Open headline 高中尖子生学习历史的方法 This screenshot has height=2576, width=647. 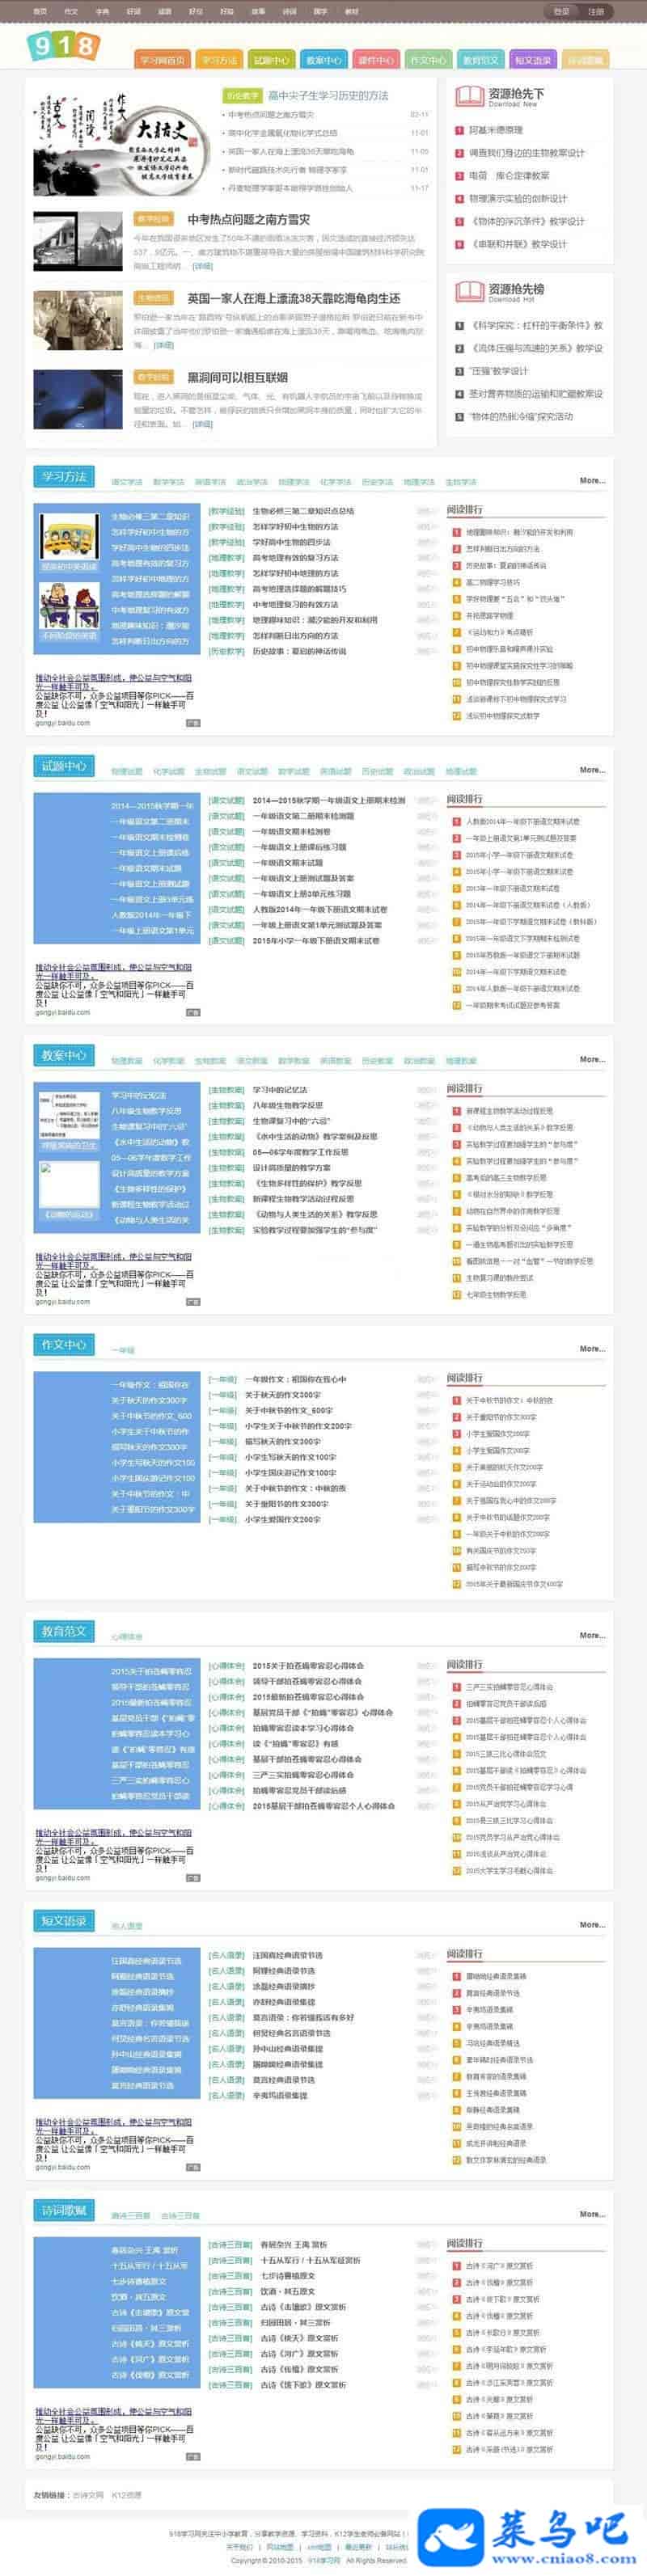coord(328,96)
